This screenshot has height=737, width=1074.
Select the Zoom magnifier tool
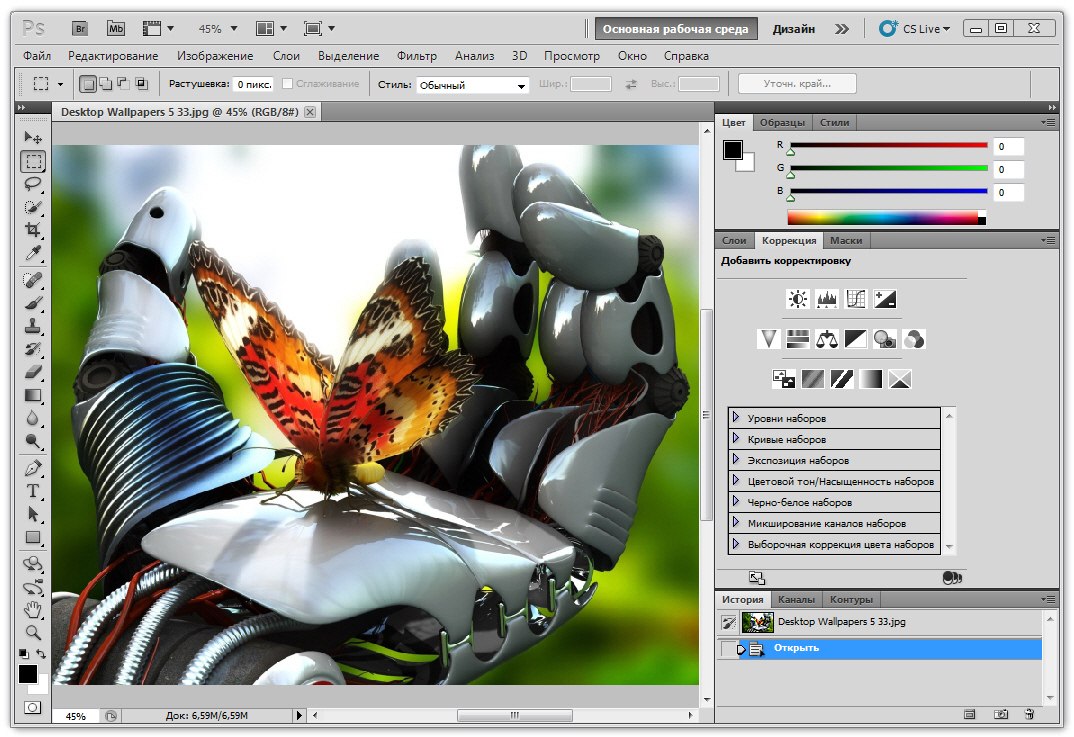coord(33,632)
